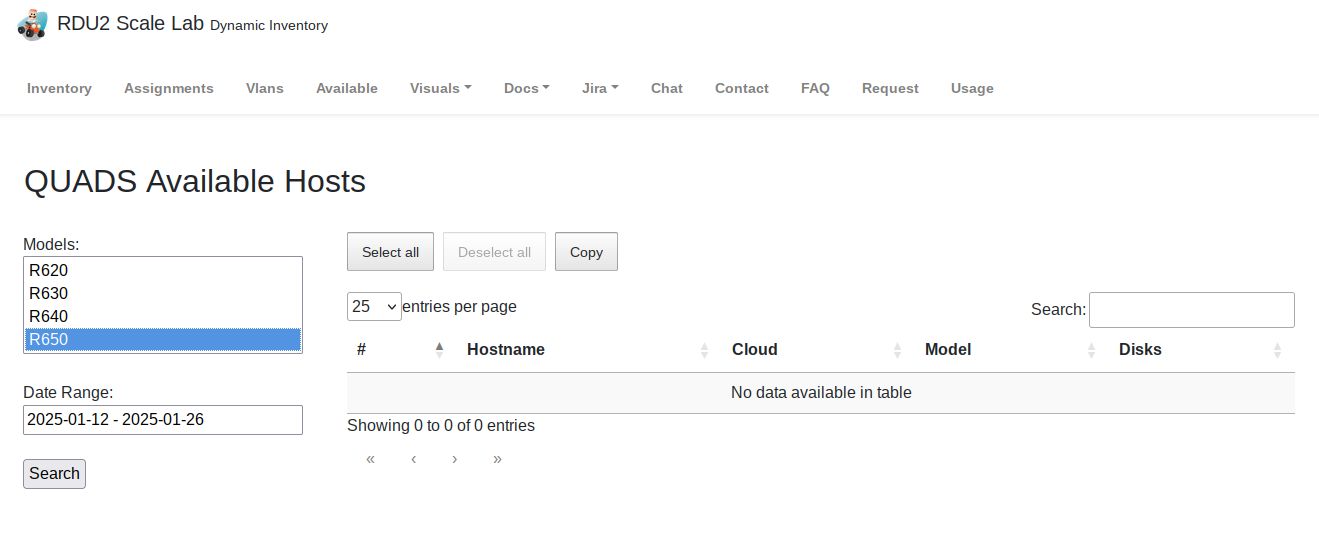Go to next page of results
The width and height of the screenshot is (1319, 559).
[455, 459]
